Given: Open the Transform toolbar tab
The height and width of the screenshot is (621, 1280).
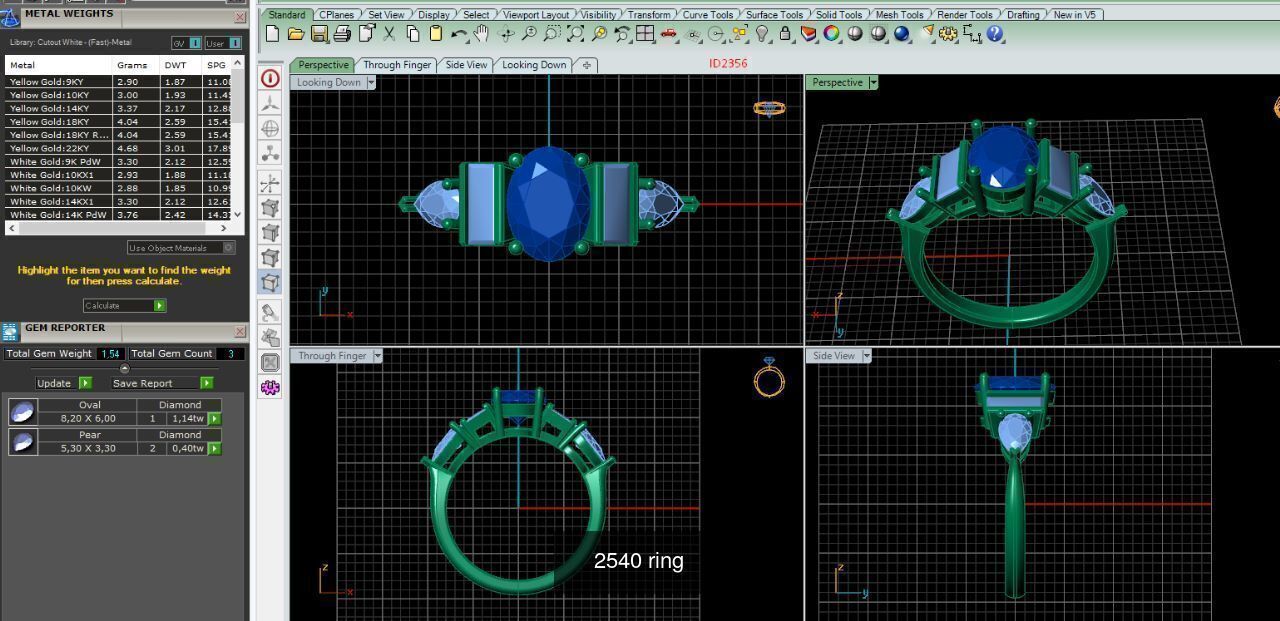Looking at the screenshot, I should pos(649,15).
